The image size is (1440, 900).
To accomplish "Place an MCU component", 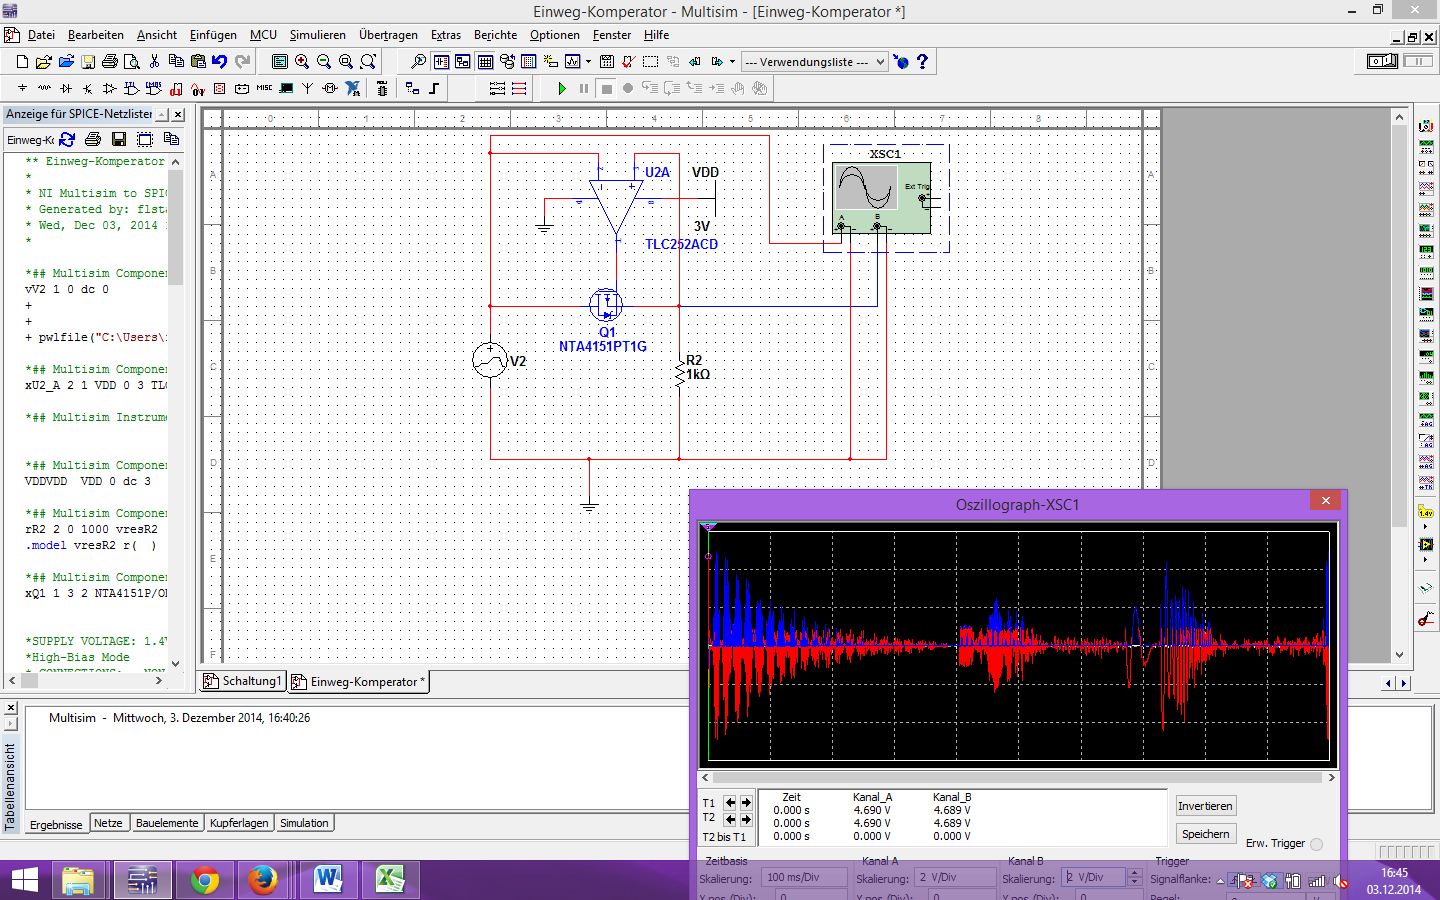I will [x=381, y=88].
